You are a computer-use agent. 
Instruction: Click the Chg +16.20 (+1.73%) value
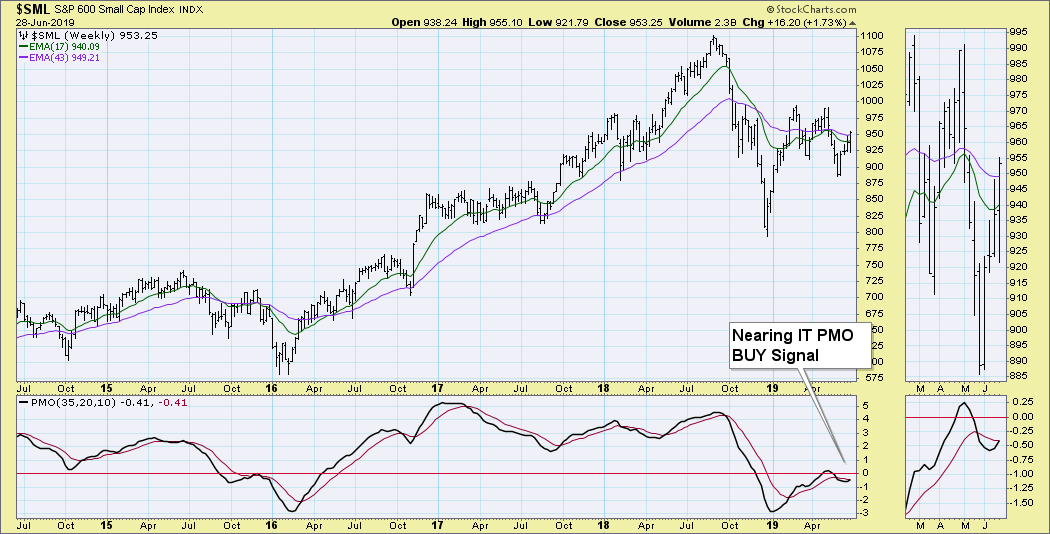point(795,22)
